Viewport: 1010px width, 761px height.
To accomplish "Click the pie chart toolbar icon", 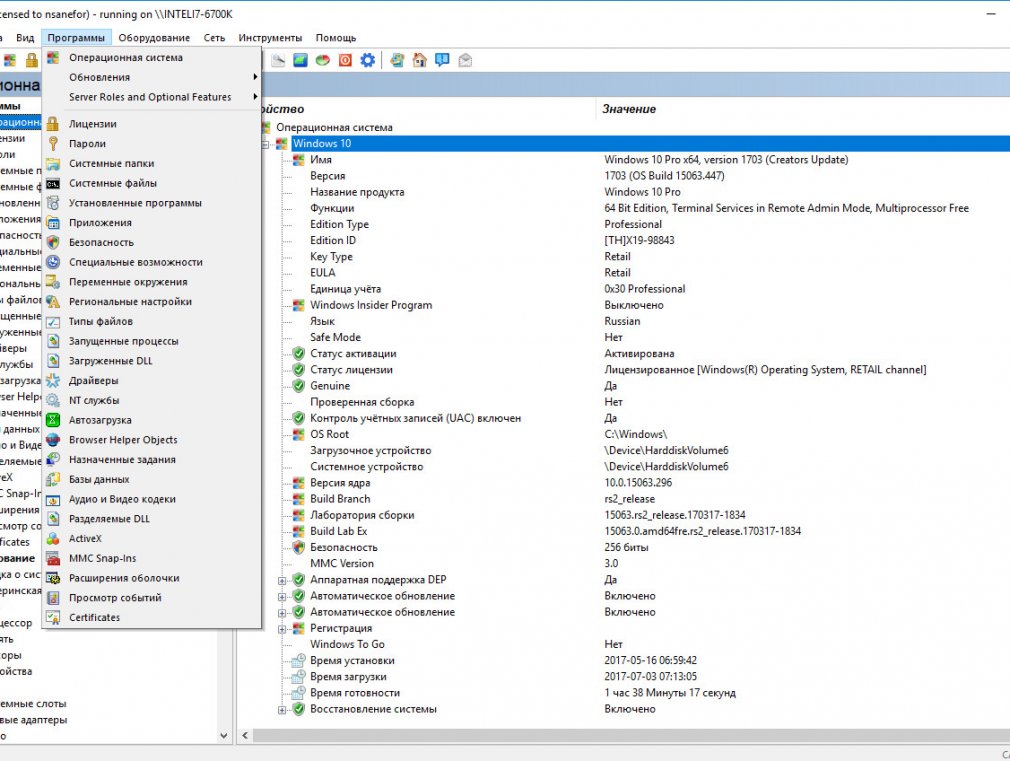I will [x=323, y=61].
